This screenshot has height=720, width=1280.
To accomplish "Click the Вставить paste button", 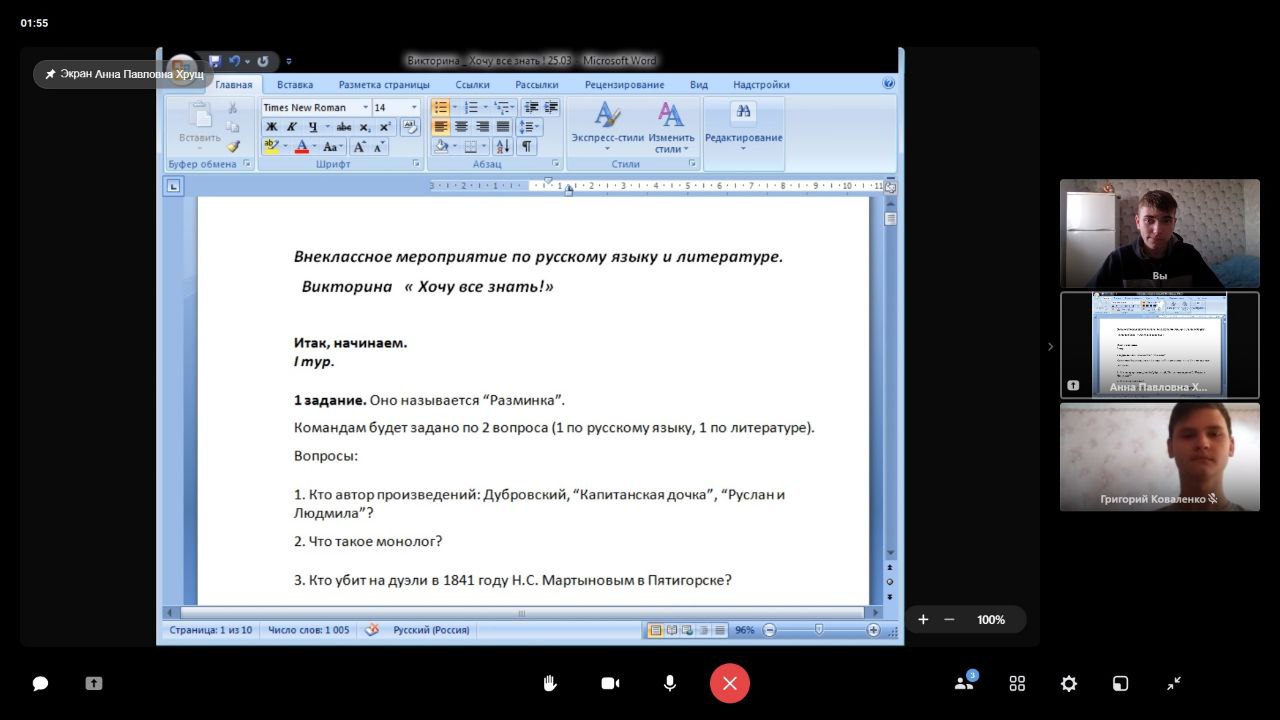I will (199, 126).
